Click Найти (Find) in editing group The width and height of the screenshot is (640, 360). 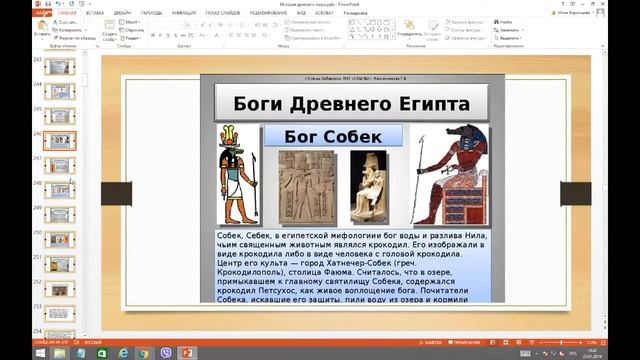pos(503,22)
